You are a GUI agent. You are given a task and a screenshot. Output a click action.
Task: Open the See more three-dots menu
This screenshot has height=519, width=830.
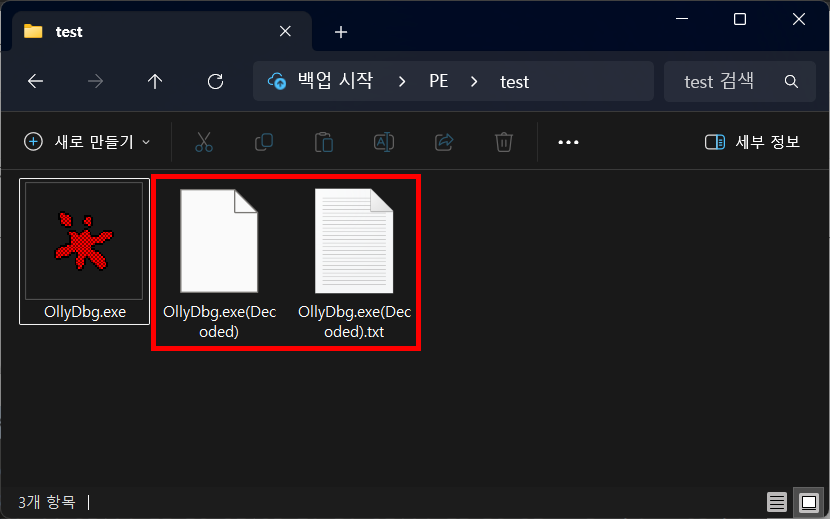click(568, 142)
